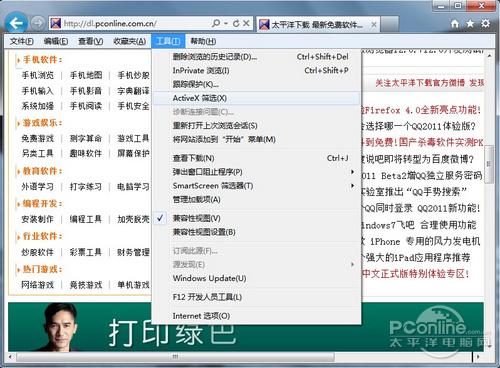The height and width of the screenshot is (368, 500).
Task: Open the 收藏夹(A) menu
Action: pos(129,41)
